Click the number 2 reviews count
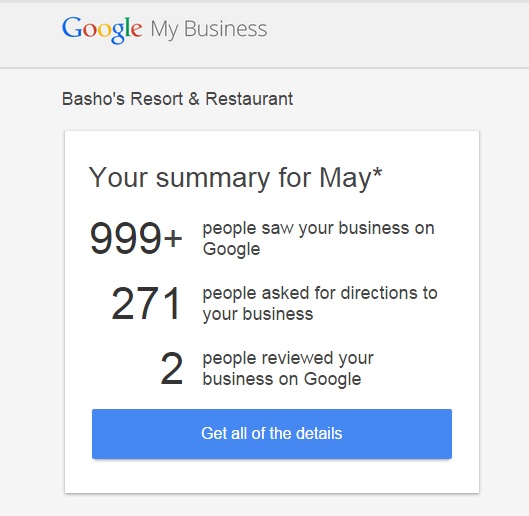Image resolution: width=529 pixels, height=516 pixels. (172, 369)
